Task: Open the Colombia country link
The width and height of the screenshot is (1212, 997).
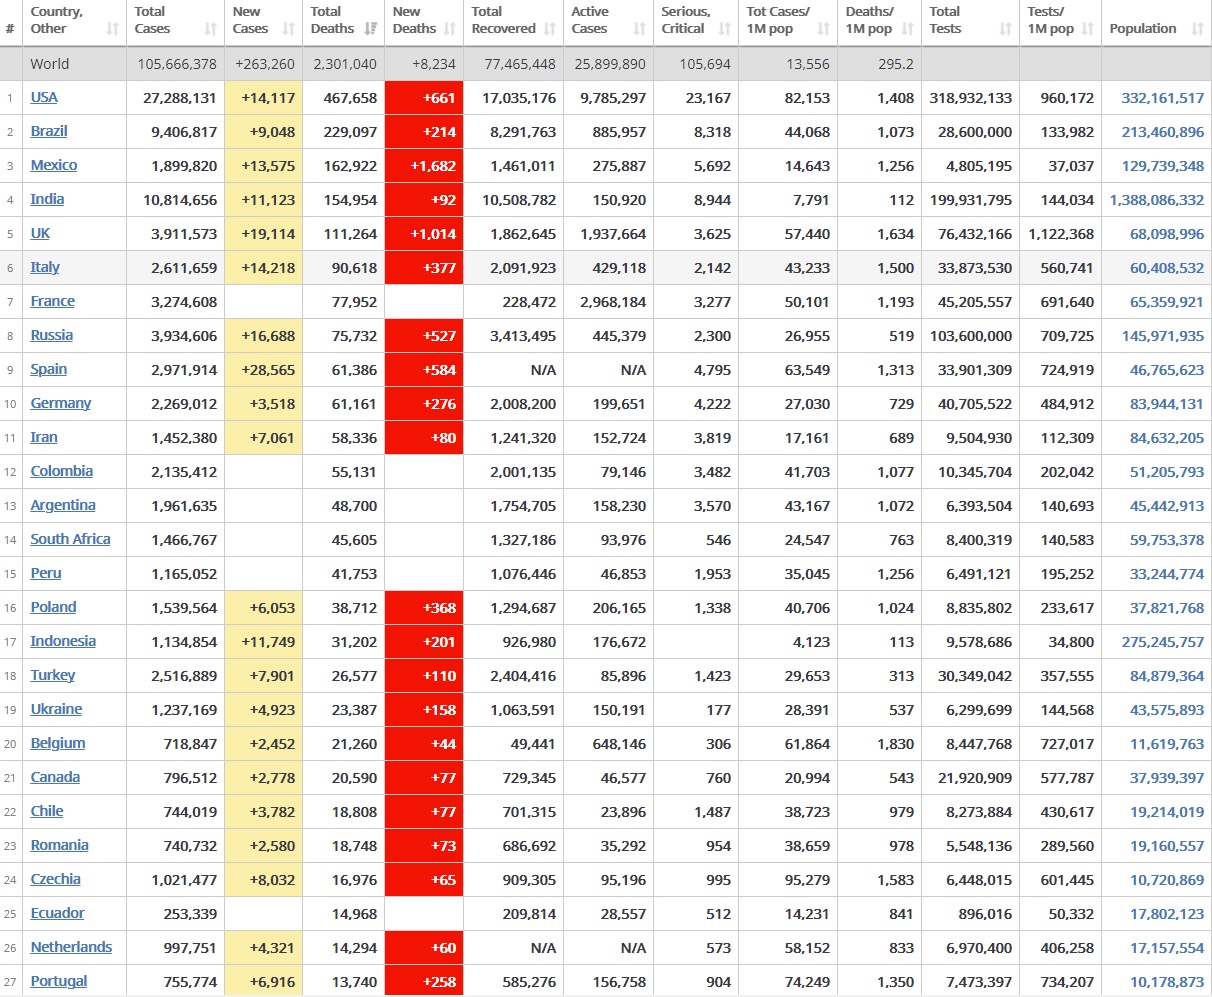Action: (62, 471)
